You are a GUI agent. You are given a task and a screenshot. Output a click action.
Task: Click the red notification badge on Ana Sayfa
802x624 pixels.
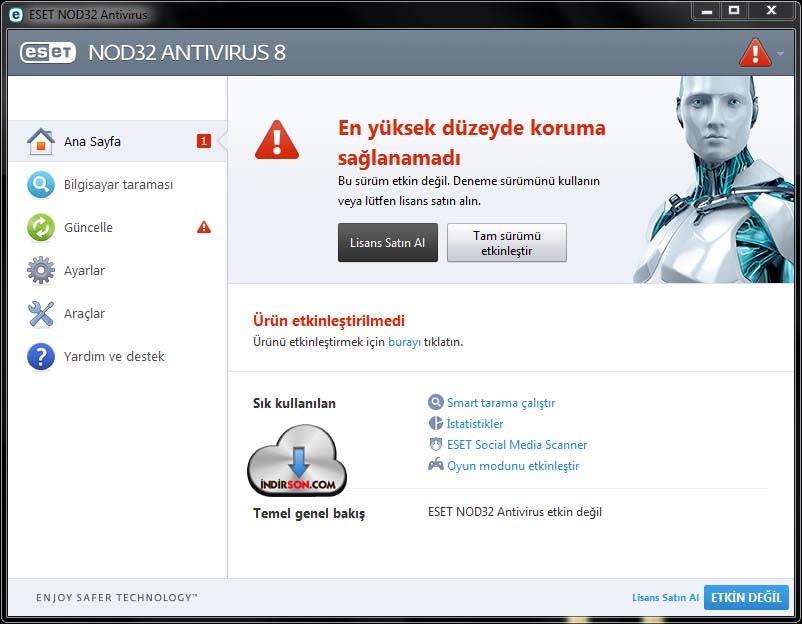[204, 141]
